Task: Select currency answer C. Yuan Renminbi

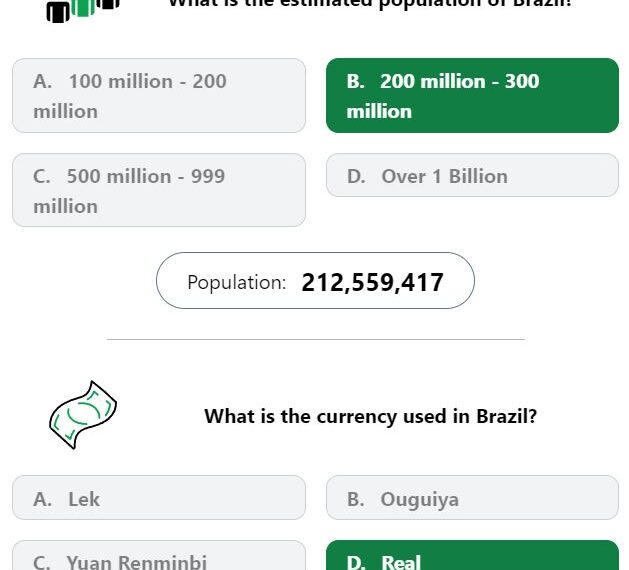Action: 159,556
